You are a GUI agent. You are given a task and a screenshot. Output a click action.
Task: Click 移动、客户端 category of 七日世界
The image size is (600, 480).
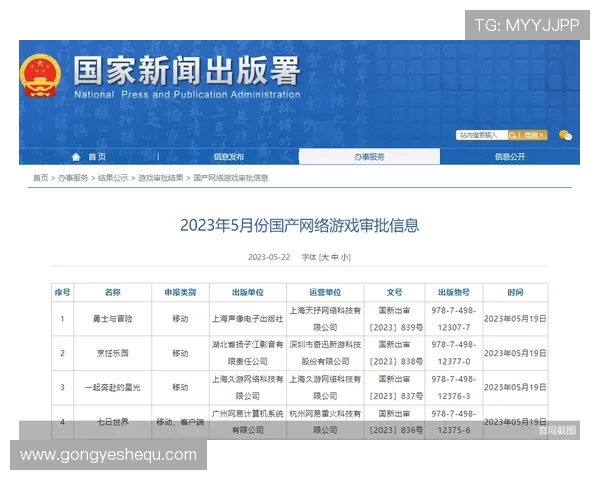(x=180, y=422)
